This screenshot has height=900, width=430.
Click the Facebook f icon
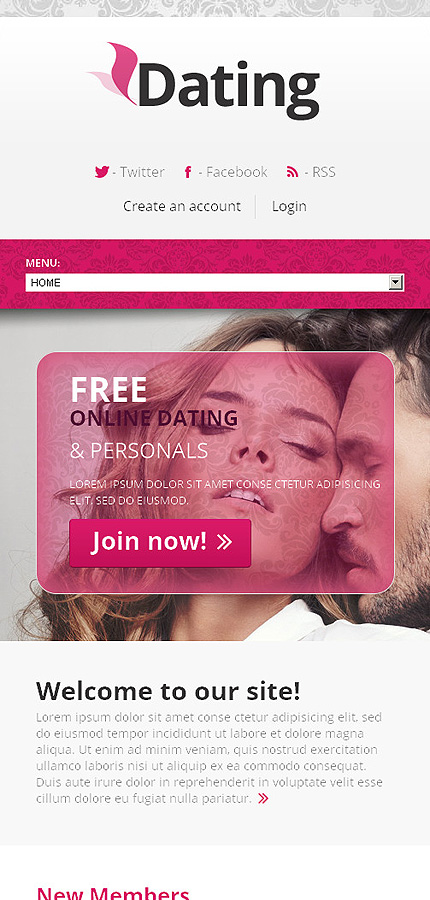[x=188, y=172]
